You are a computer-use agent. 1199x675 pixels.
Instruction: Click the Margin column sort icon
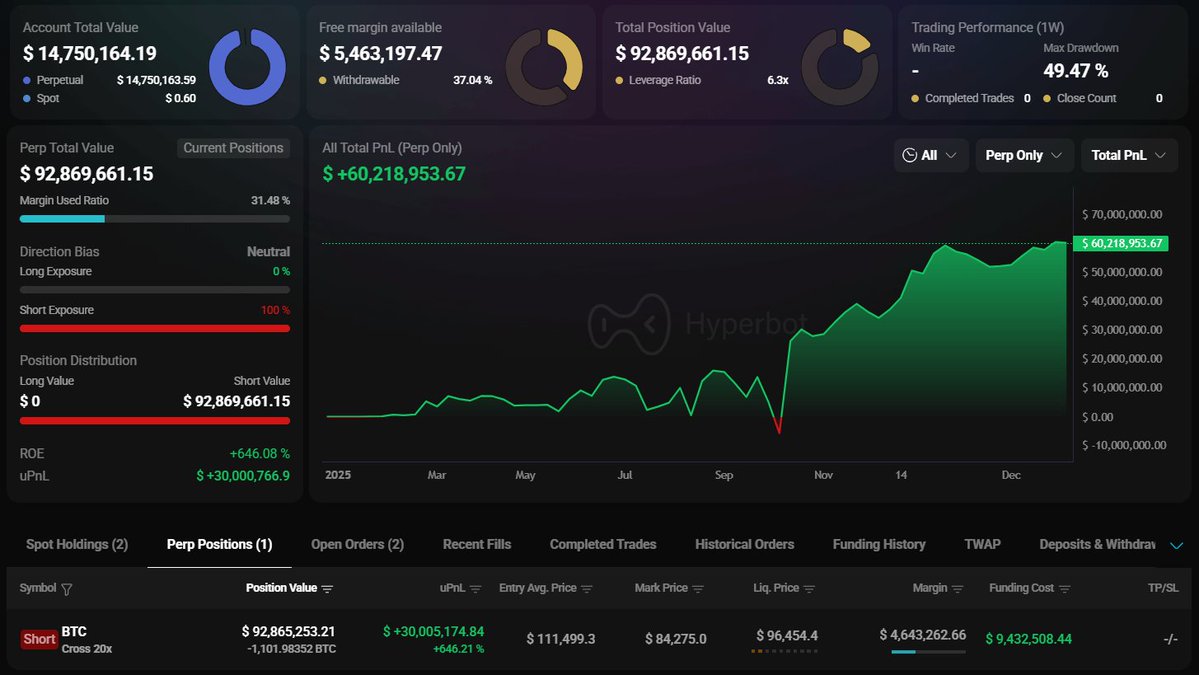click(x=957, y=589)
